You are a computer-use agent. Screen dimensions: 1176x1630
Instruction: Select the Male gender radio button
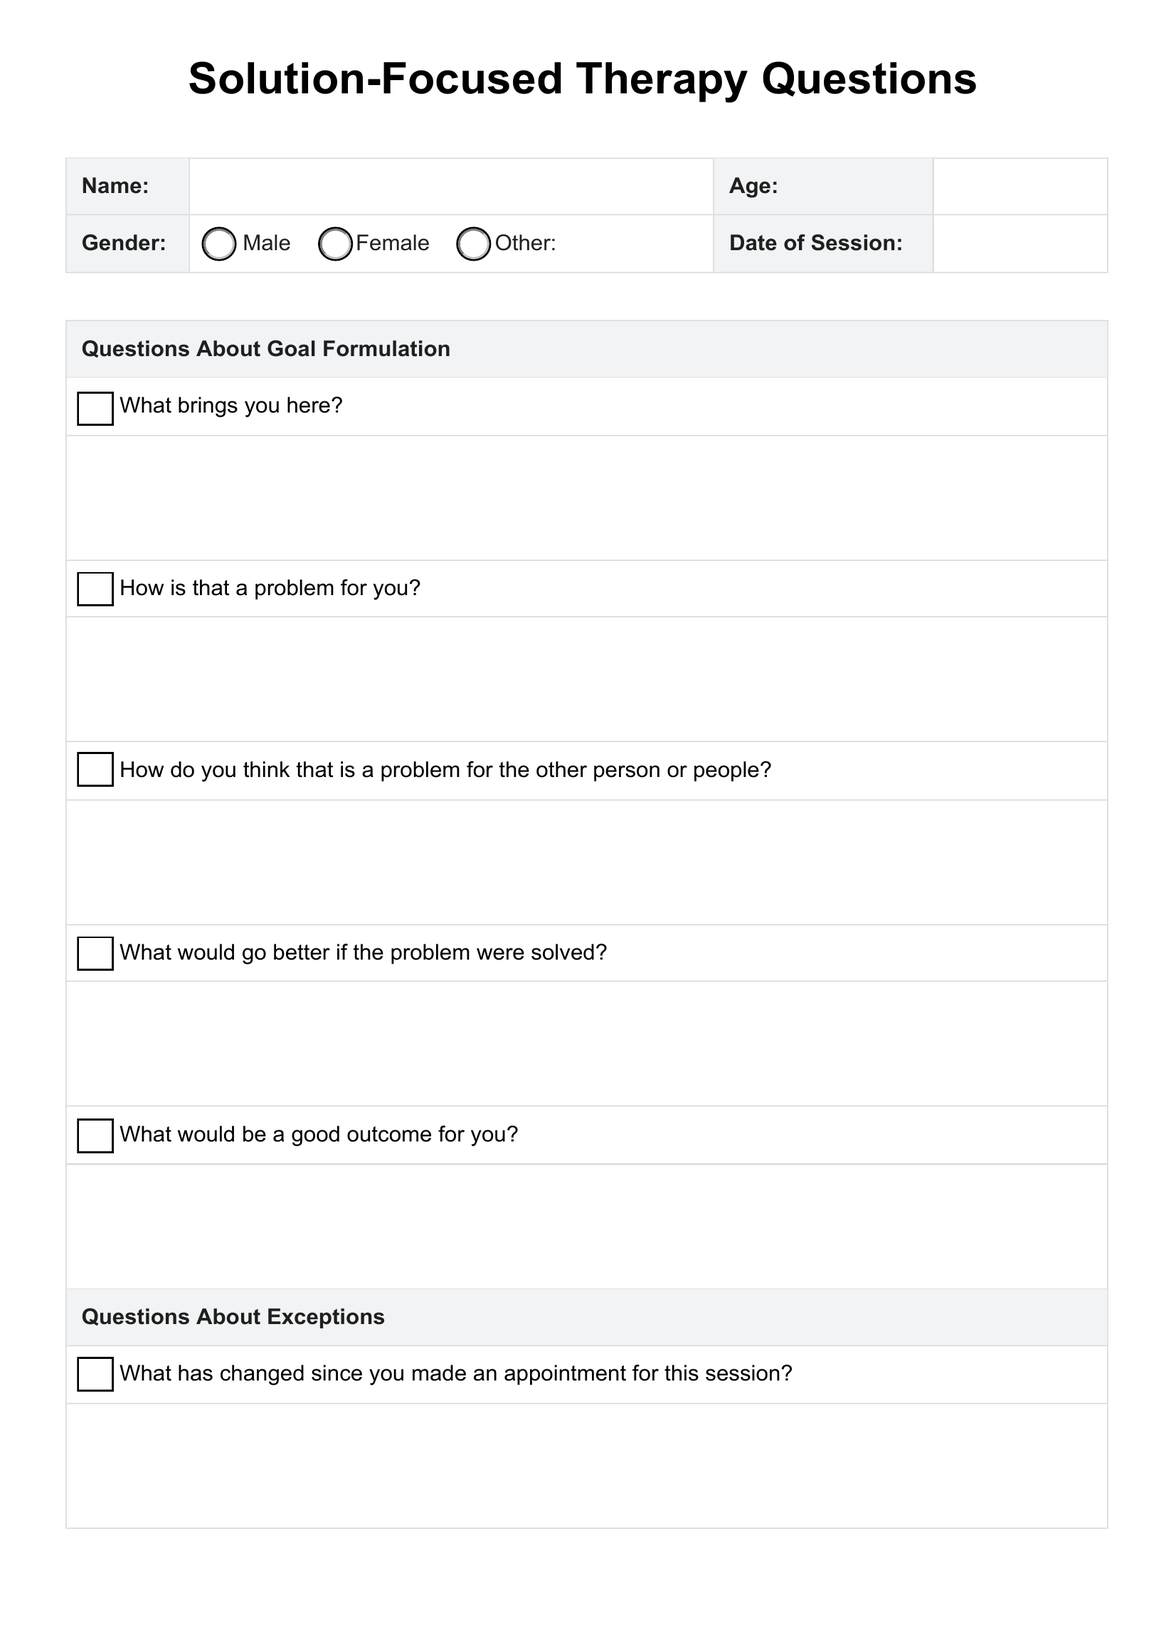(219, 244)
